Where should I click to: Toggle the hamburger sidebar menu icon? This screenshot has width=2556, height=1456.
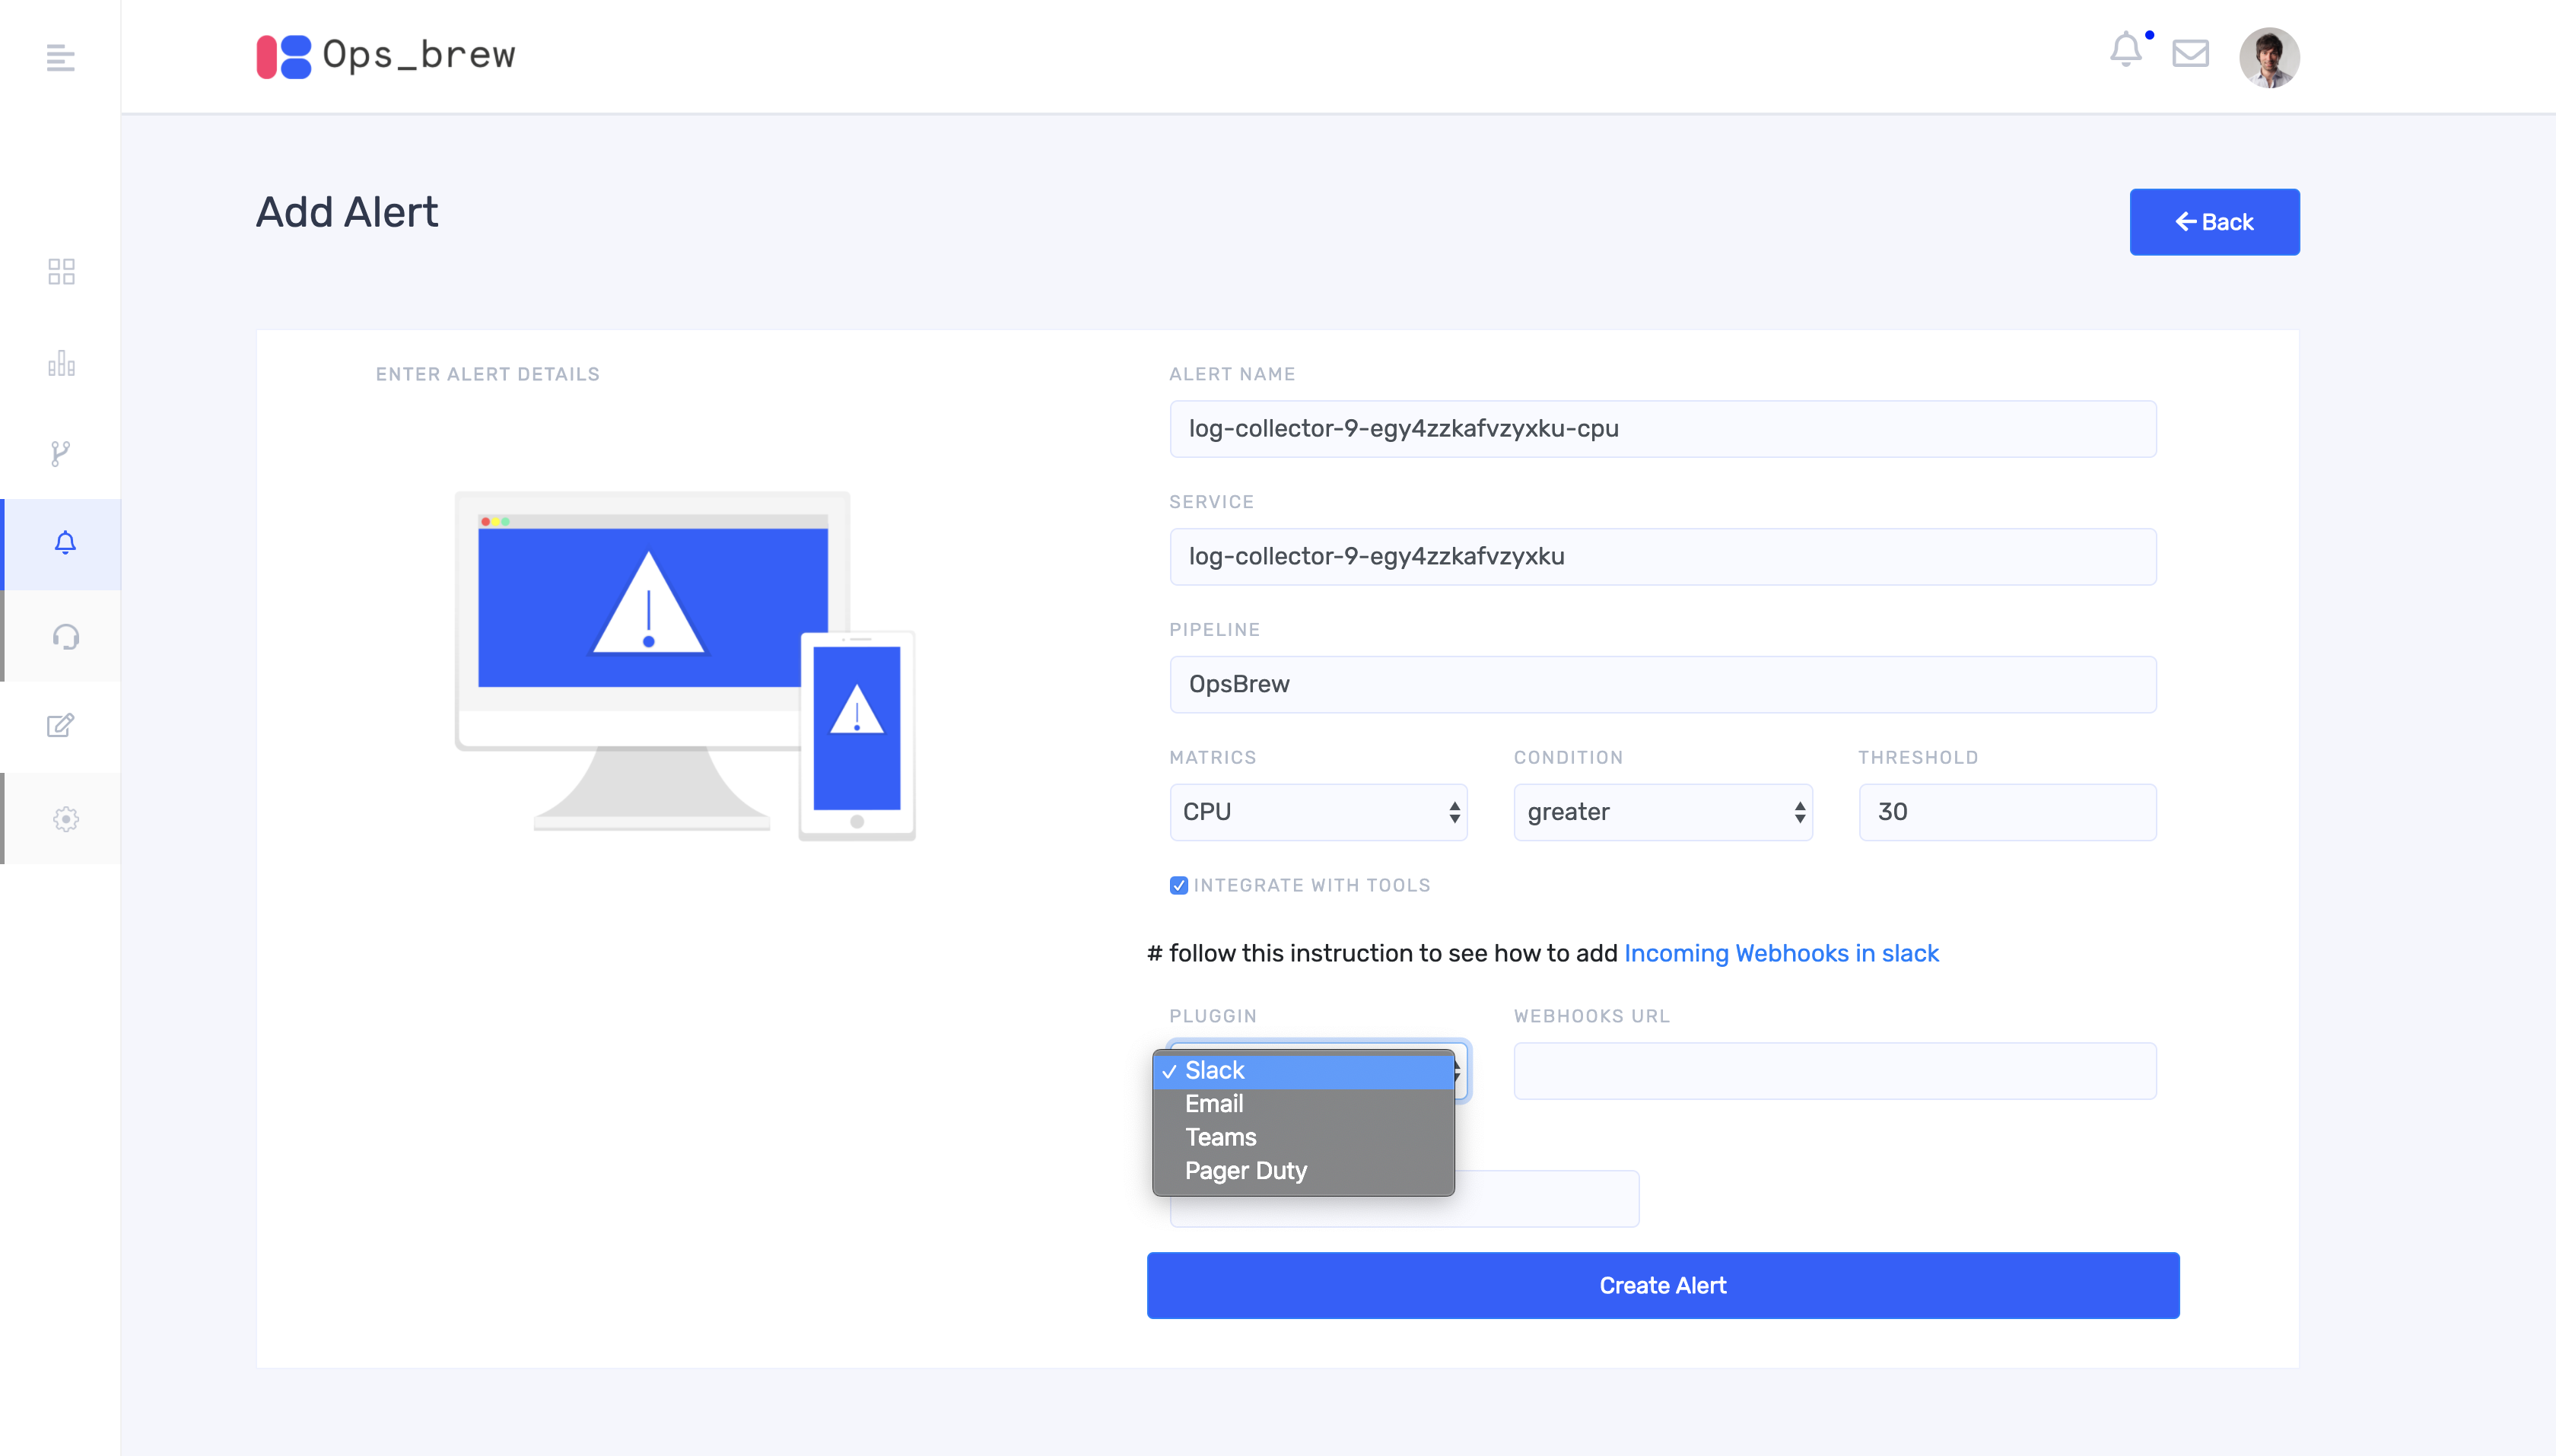[x=60, y=58]
